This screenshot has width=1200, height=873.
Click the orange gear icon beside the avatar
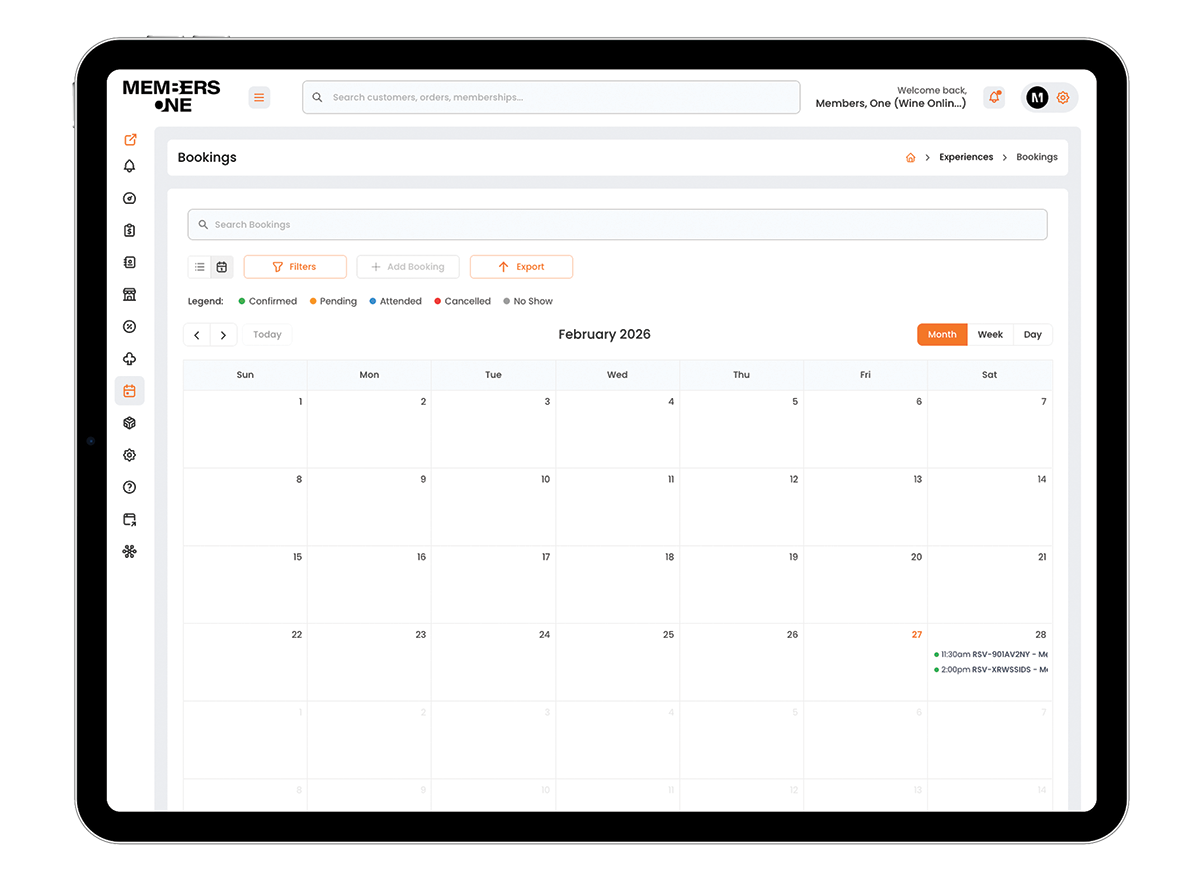pos(1063,97)
